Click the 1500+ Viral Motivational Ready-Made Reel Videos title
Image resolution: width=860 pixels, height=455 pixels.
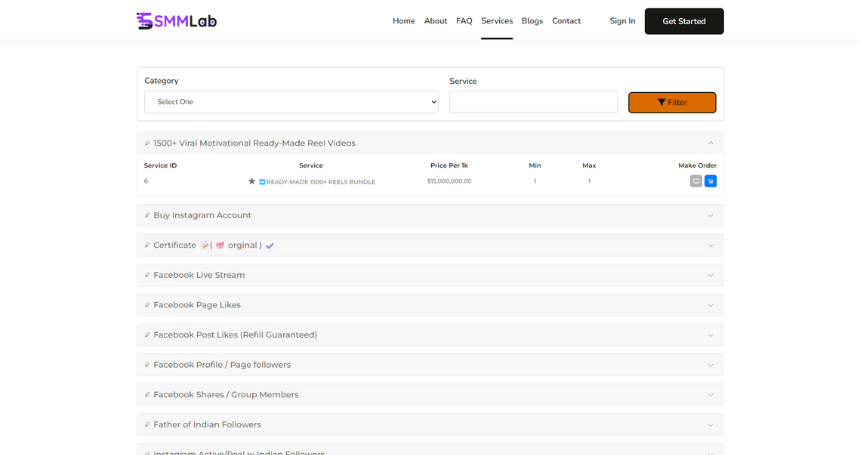click(x=254, y=143)
